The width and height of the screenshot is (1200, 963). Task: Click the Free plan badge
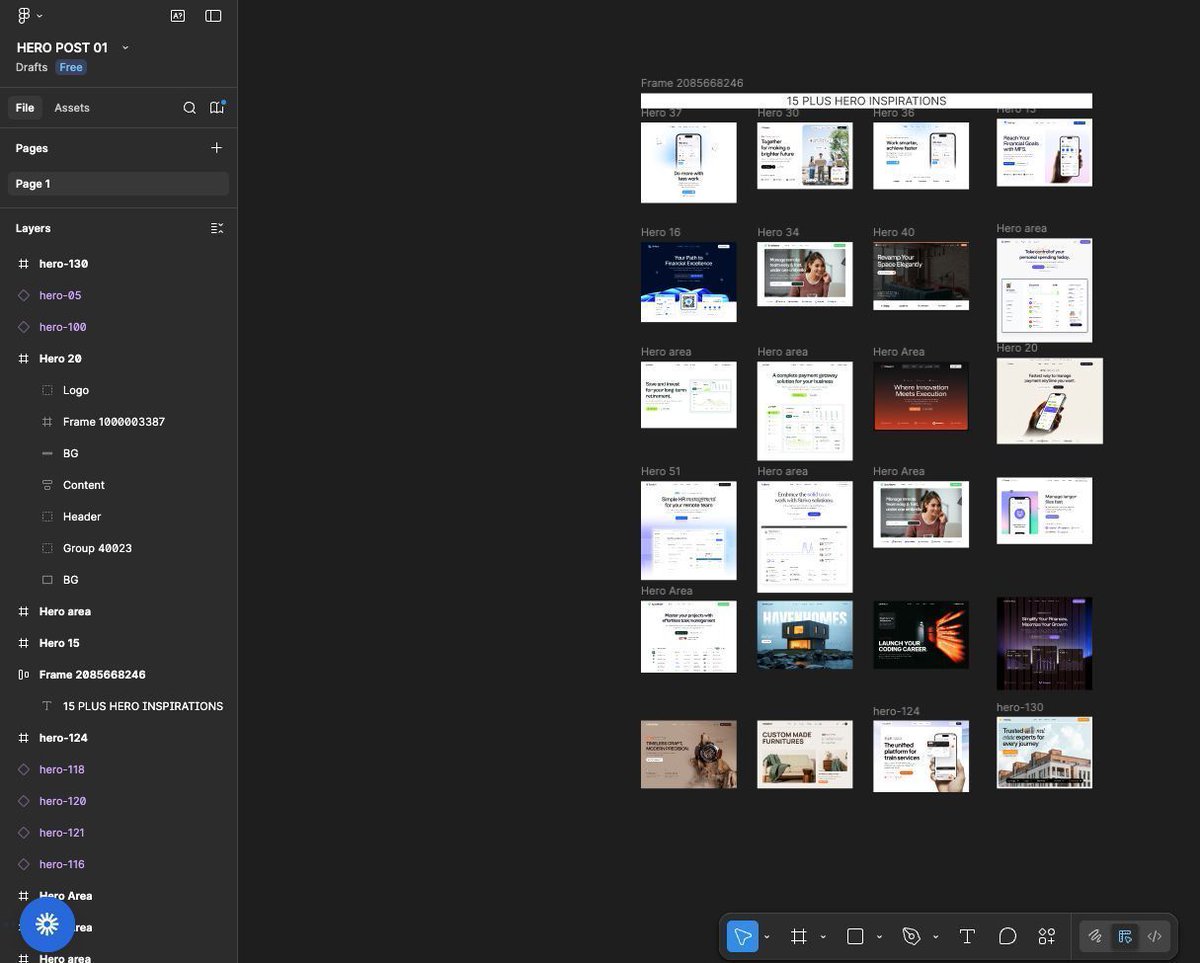[71, 67]
